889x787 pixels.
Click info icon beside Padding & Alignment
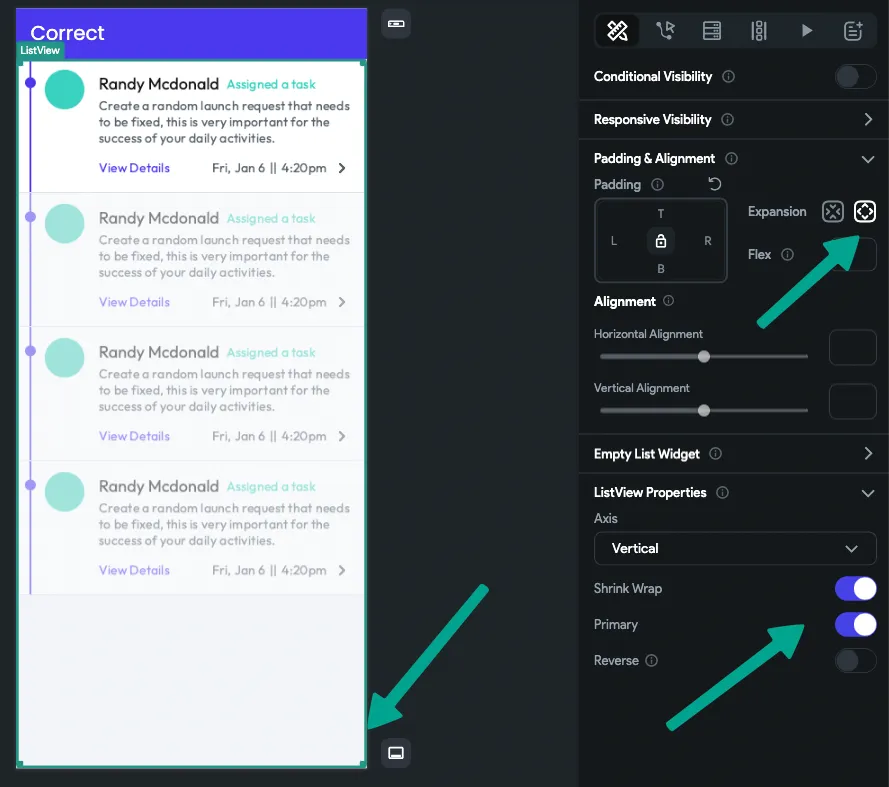coord(731,159)
